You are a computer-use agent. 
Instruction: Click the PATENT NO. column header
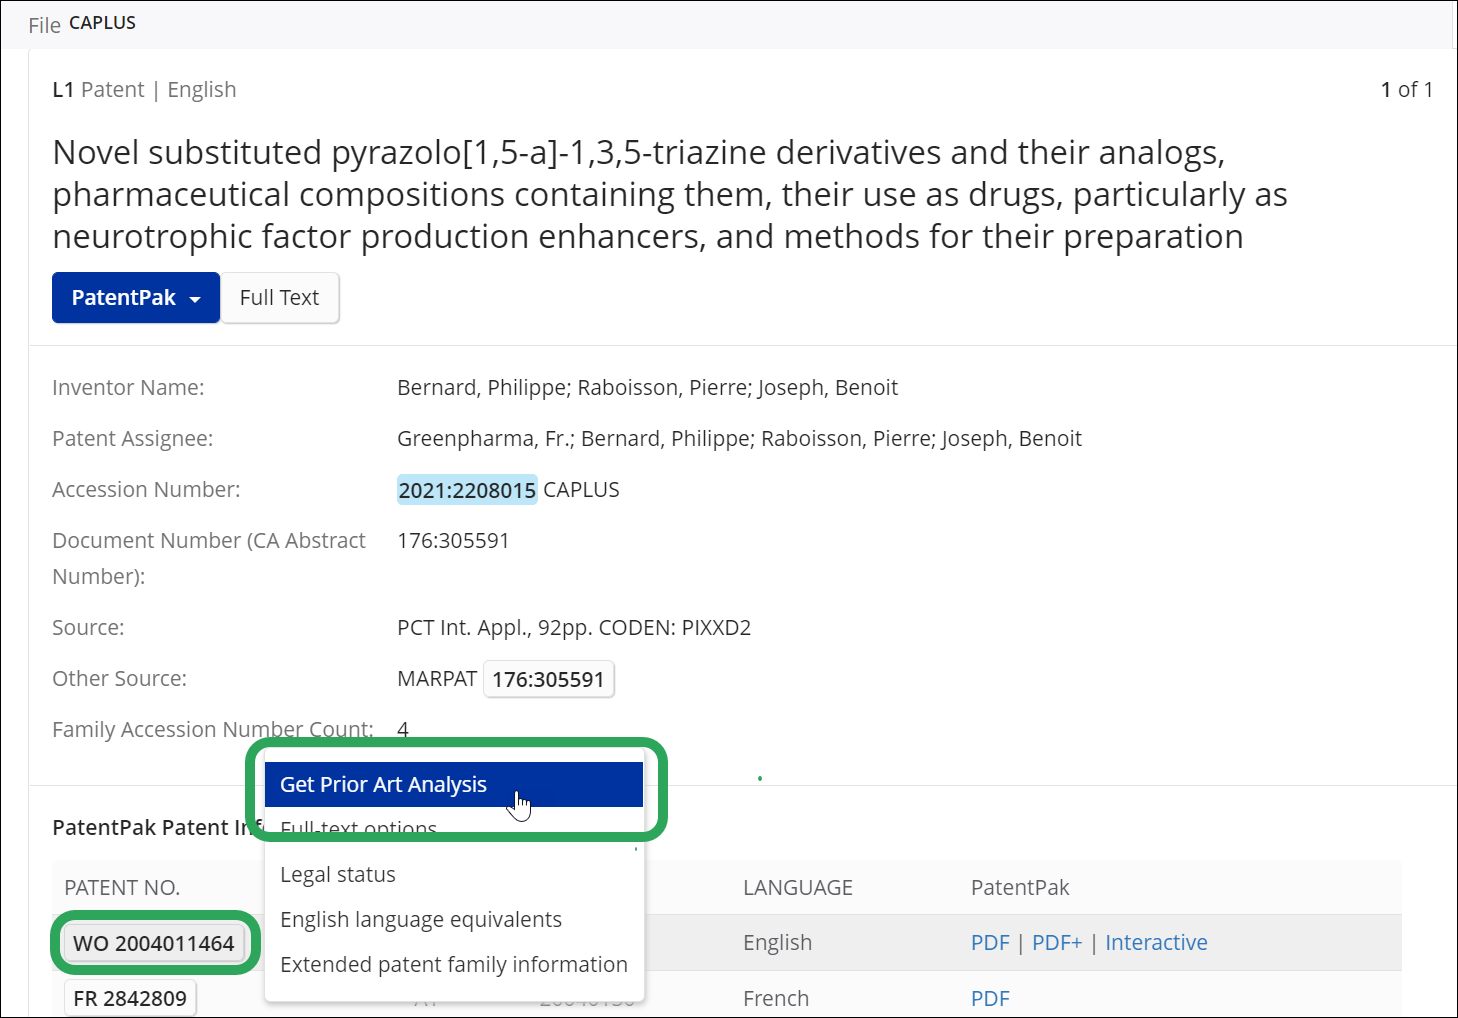tap(122, 888)
